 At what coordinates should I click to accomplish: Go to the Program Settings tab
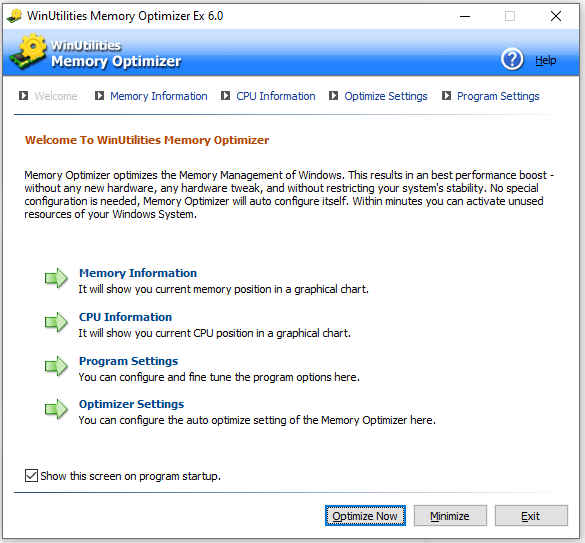click(x=498, y=96)
